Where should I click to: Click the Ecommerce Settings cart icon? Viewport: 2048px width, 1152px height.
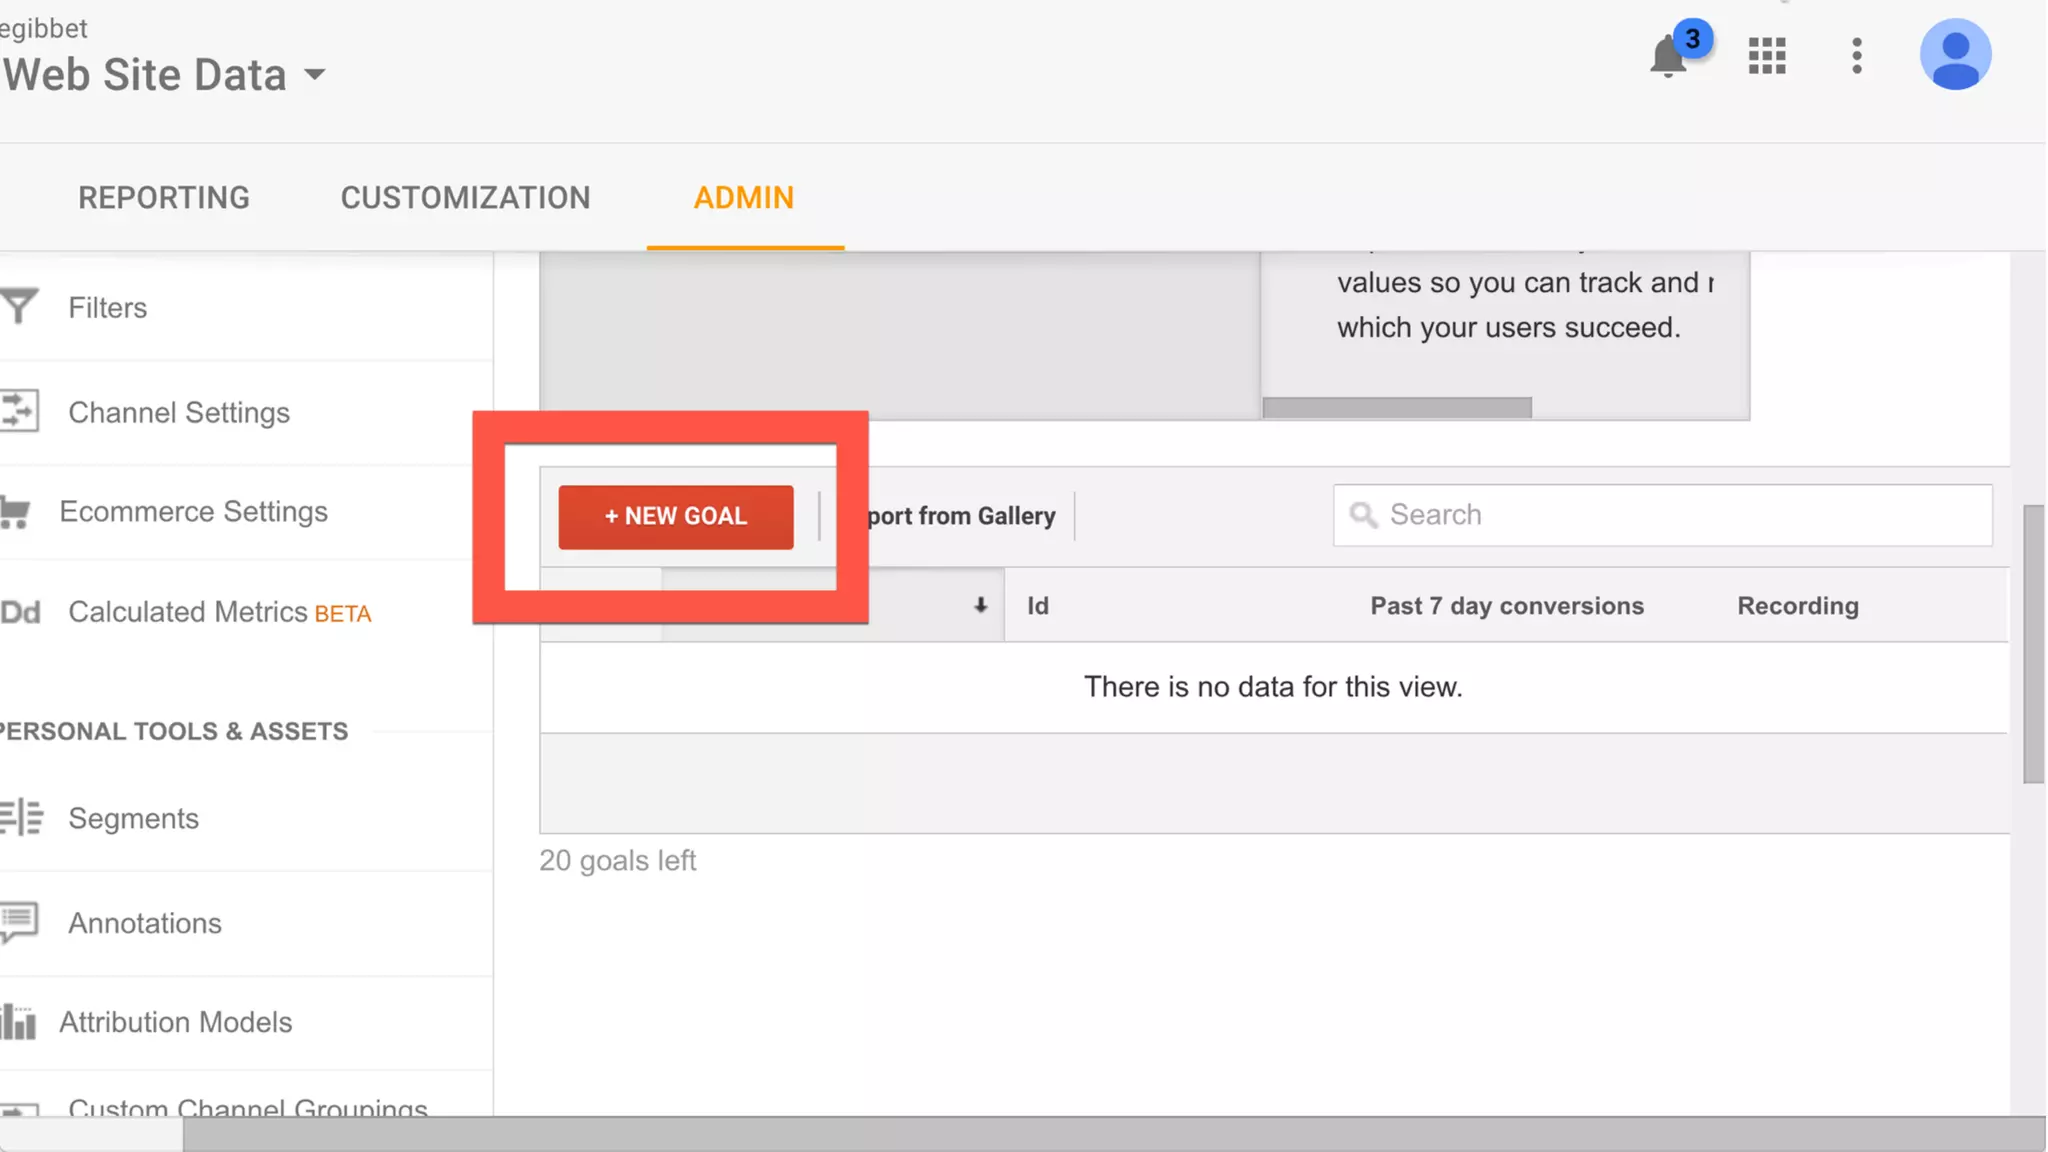click(x=15, y=512)
